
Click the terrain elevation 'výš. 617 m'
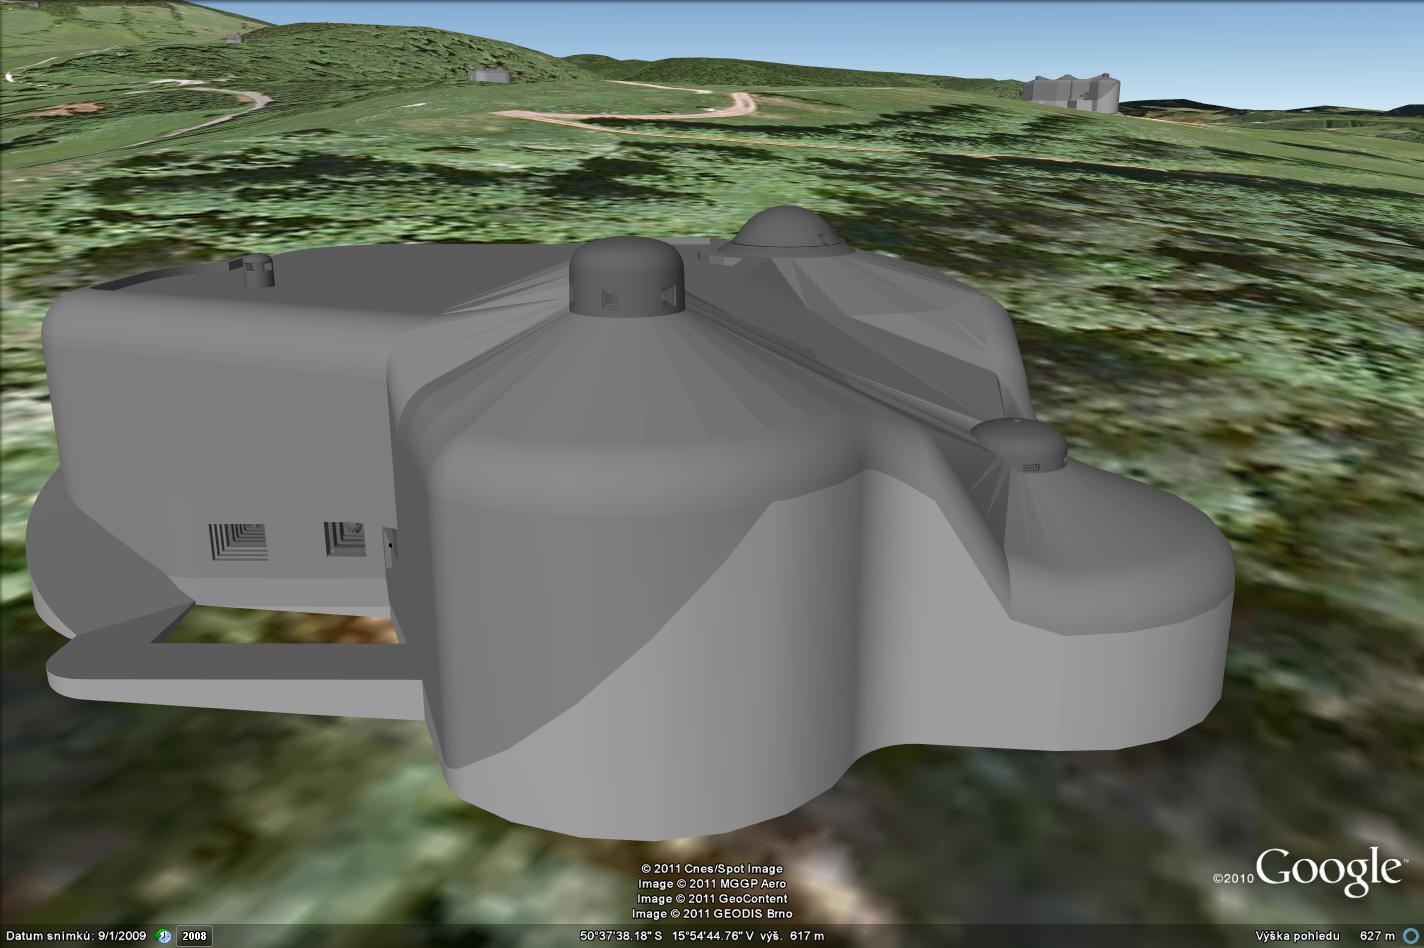pyautogui.click(x=793, y=936)
